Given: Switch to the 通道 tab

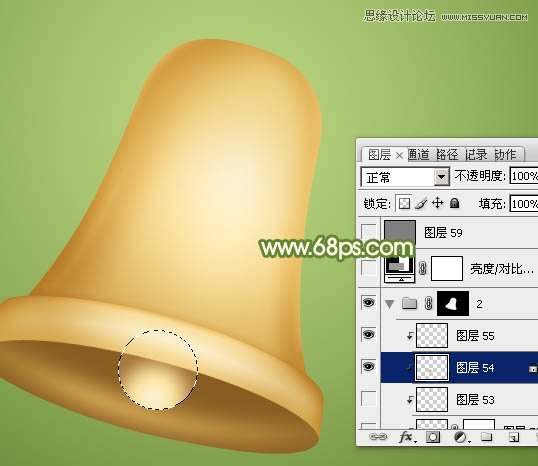Looking at the screenshot, I should pyautogui.click(x=419, y=155).
